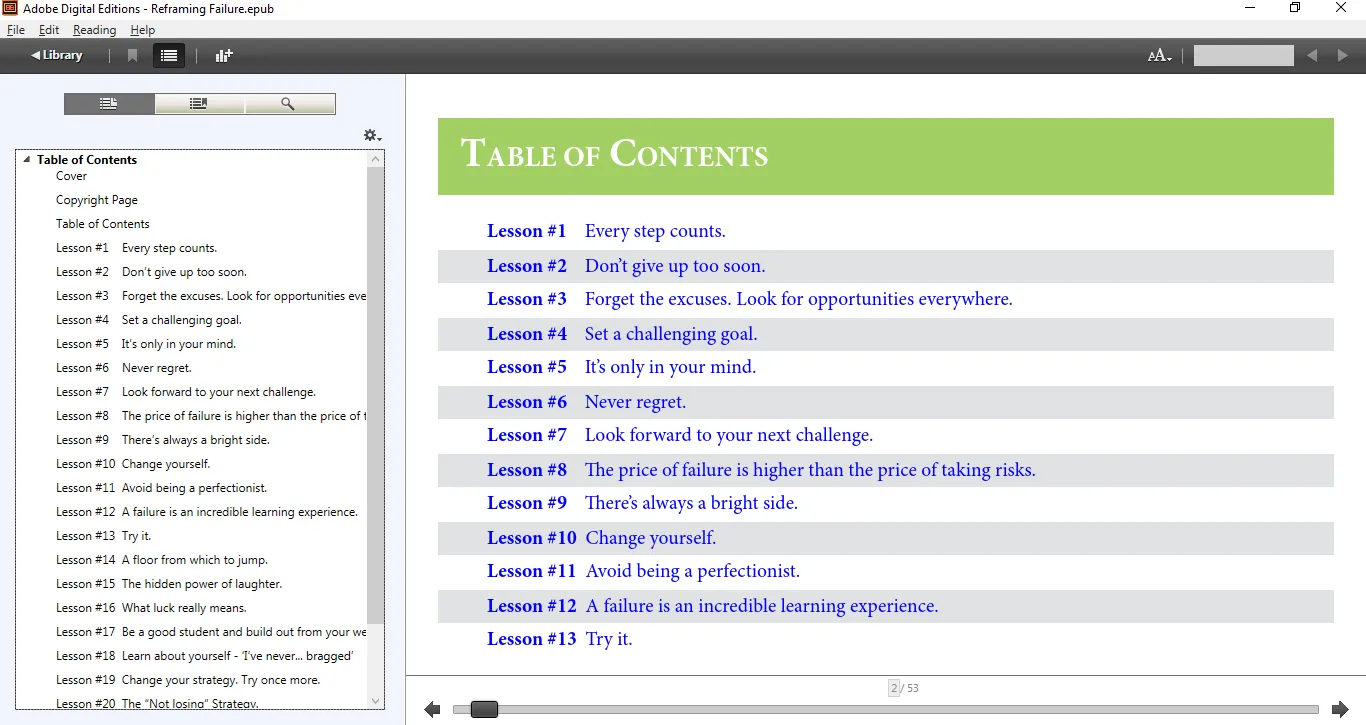Switch to Search panel tab
The image size is (1366, 725).
pos(289,104)
